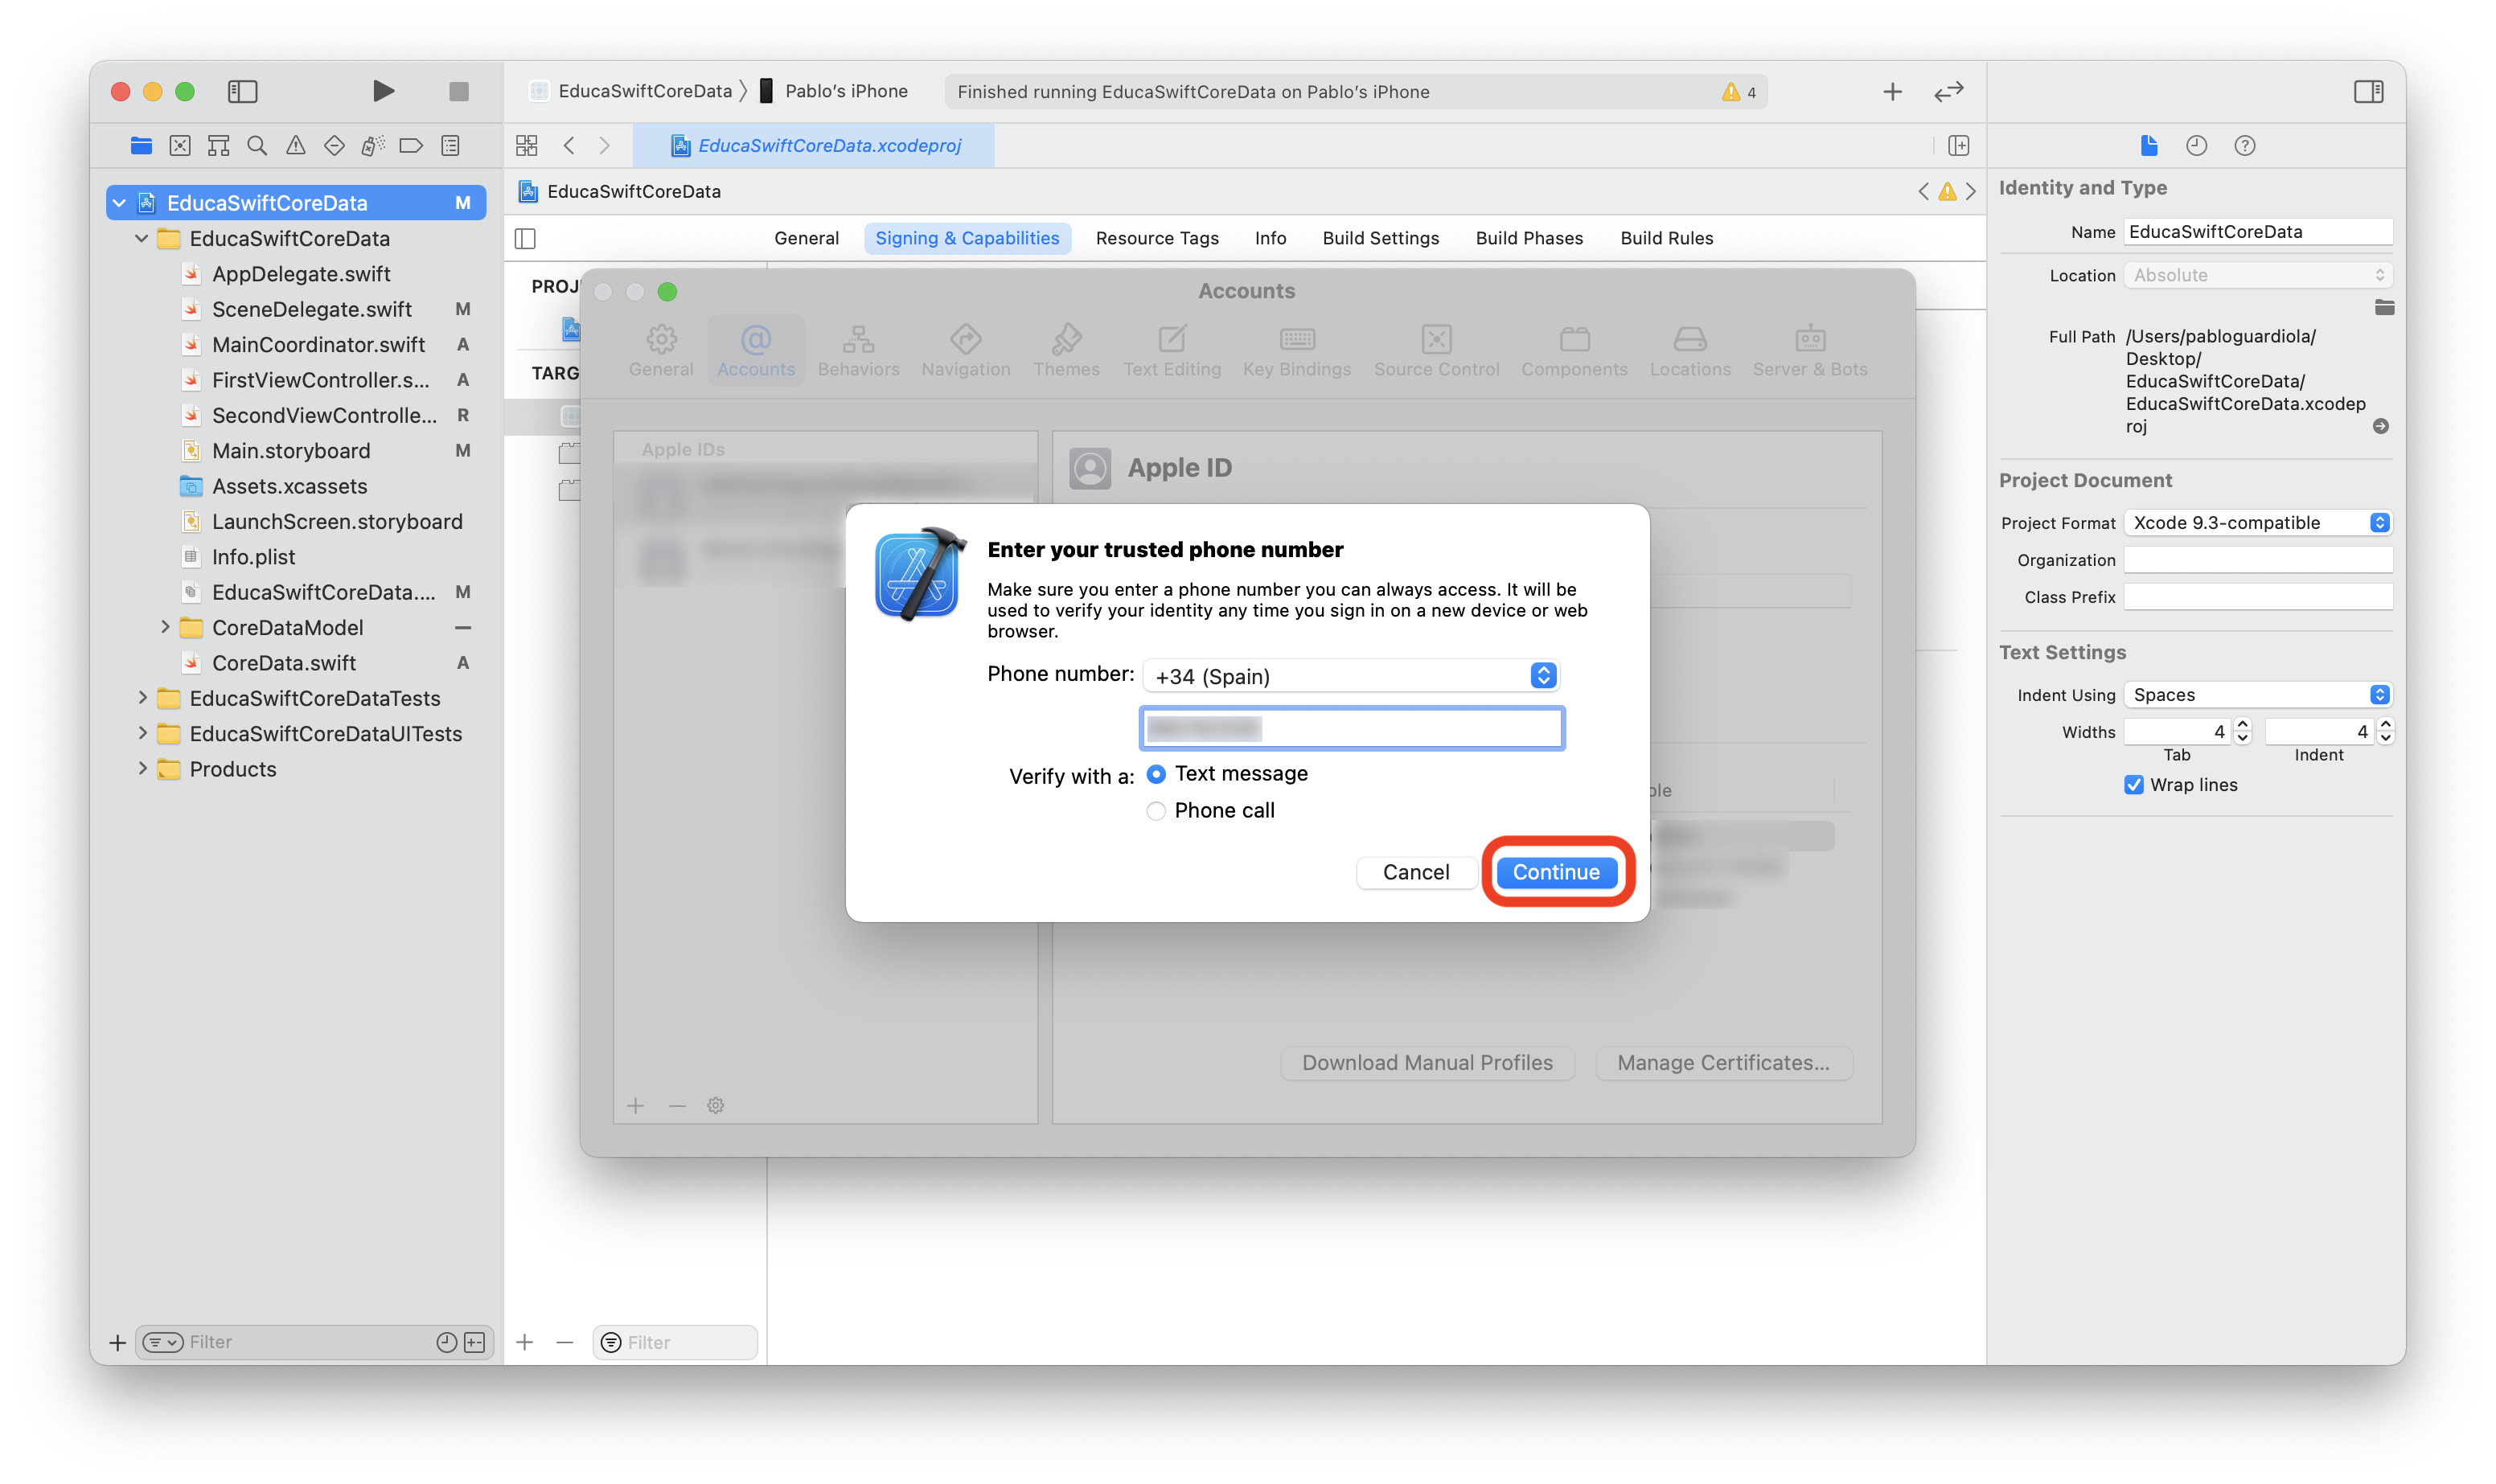The height and width of the screenshot is (1484, 2496).
Task: Open the Test navigator diamond icon
Action: point(334,146)
